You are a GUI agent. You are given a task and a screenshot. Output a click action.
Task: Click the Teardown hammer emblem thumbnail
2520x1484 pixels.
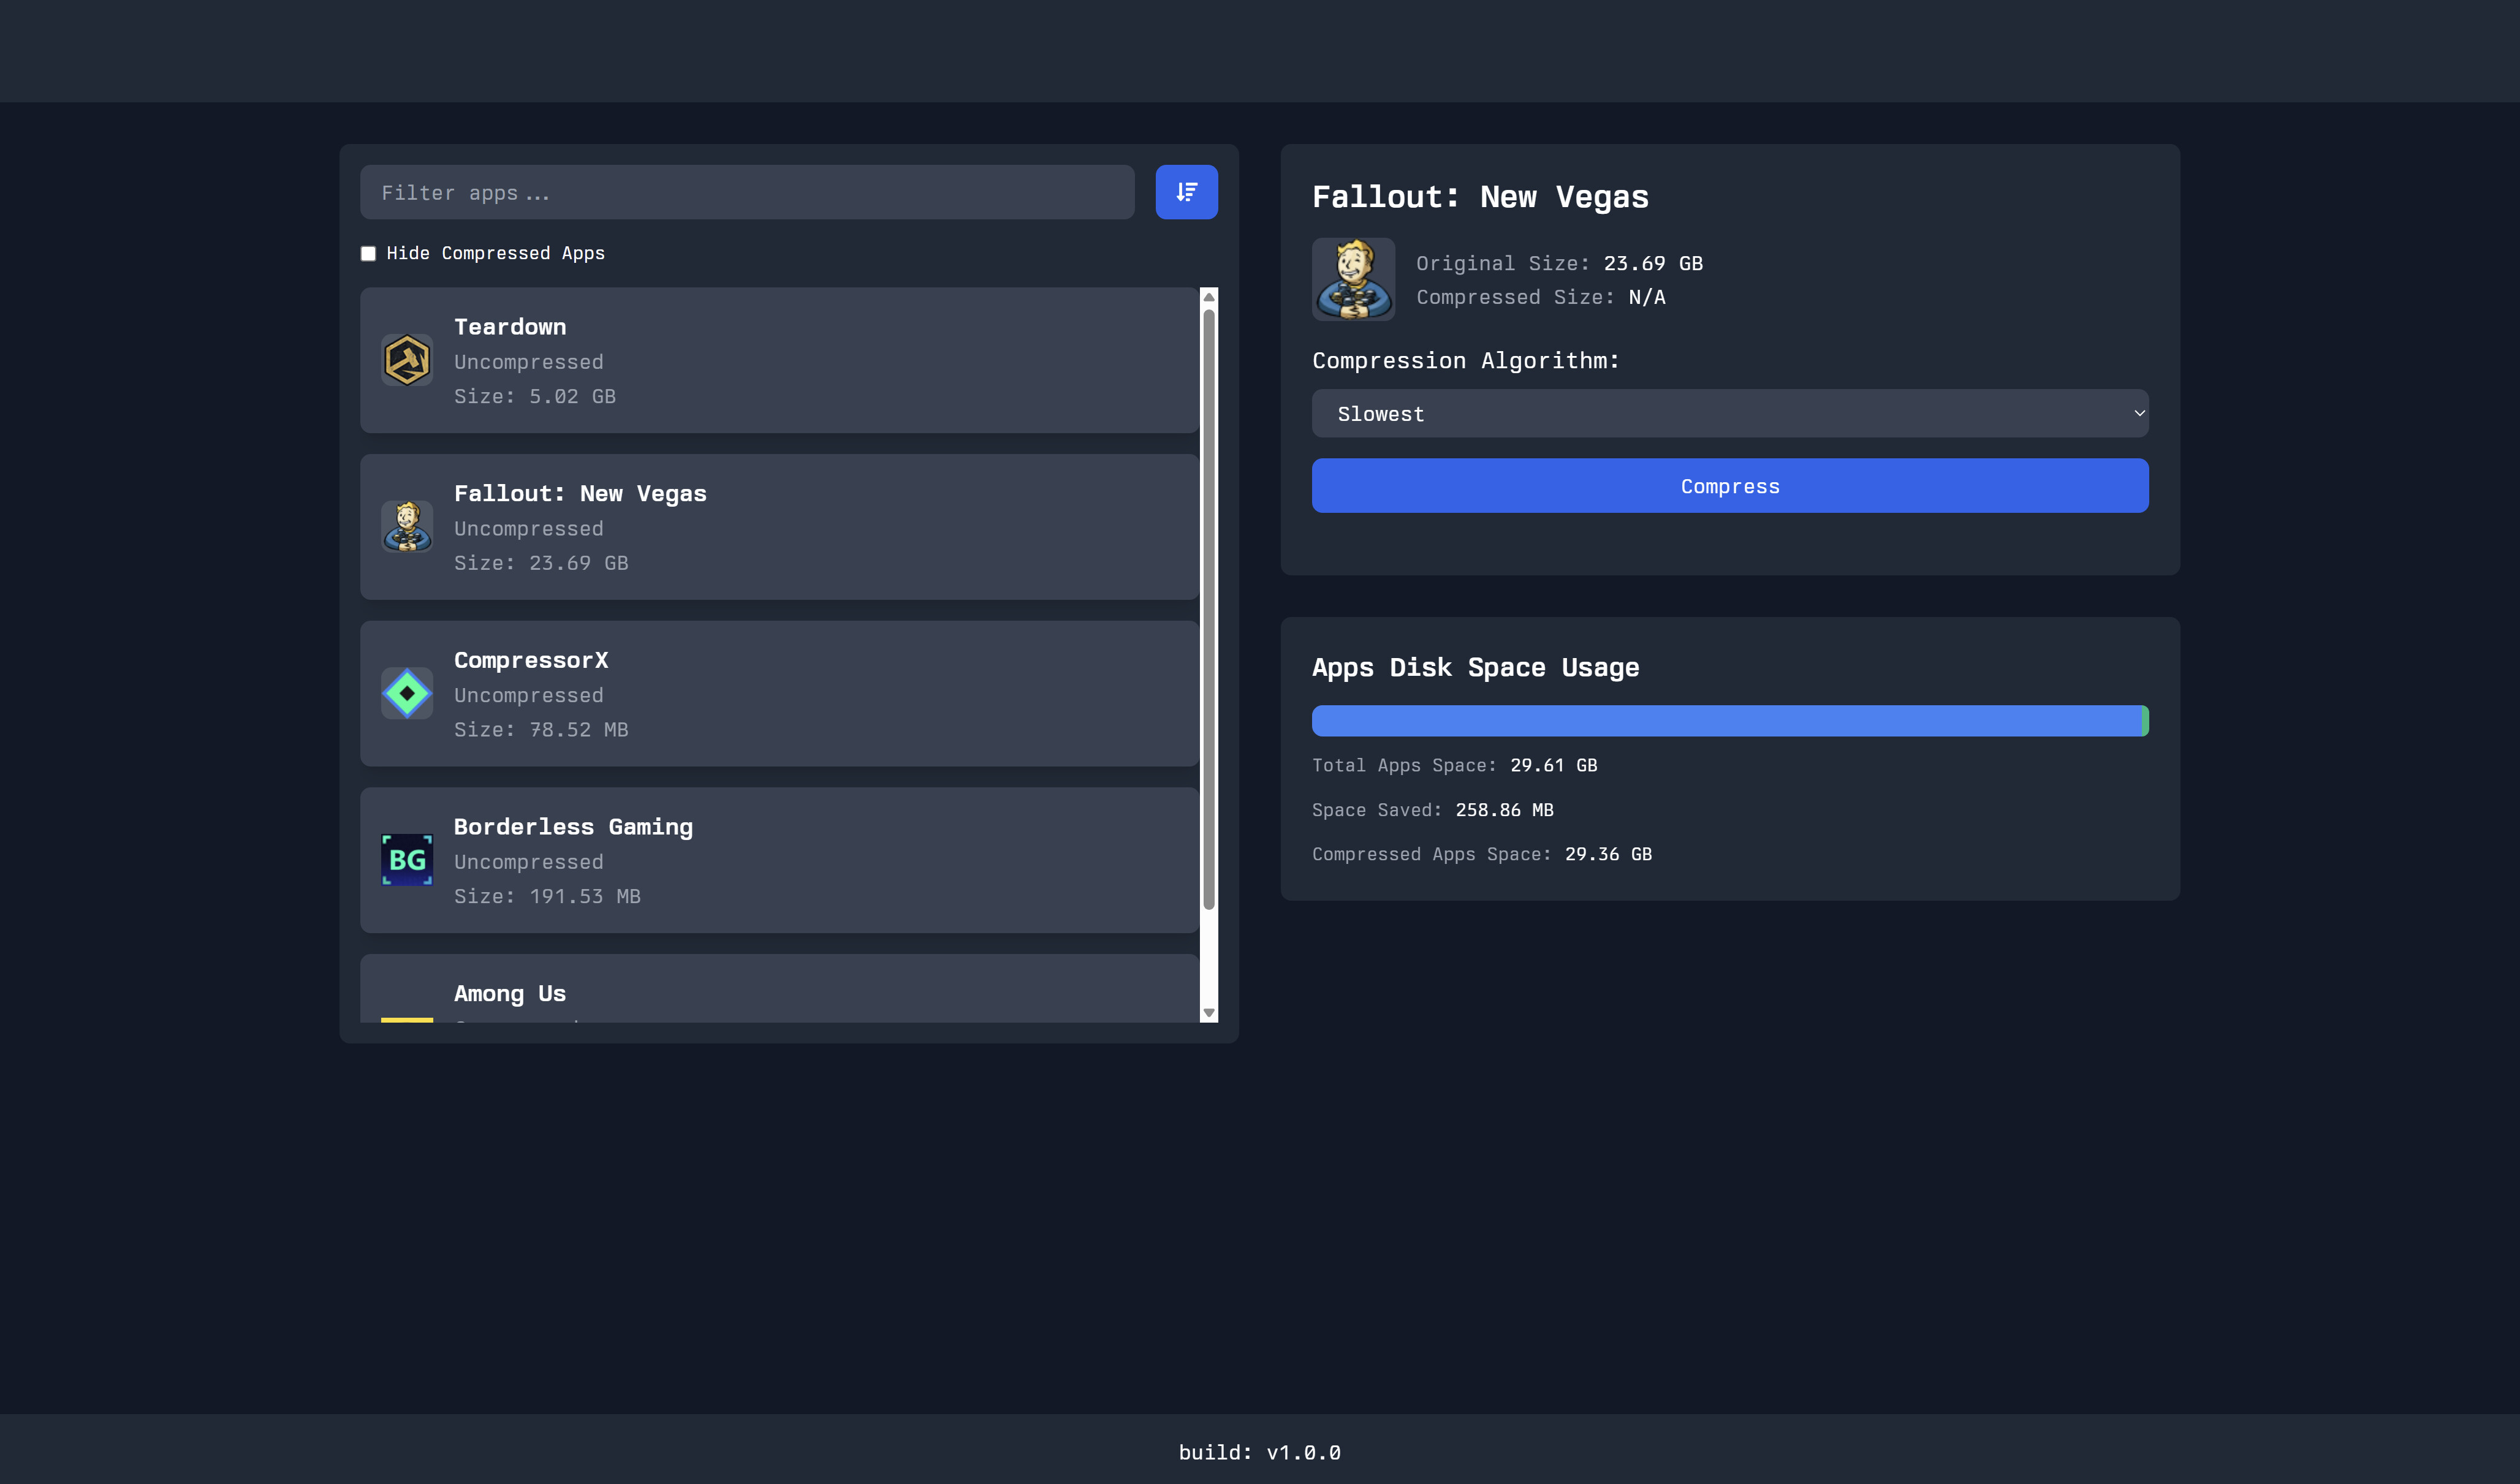click(407, 359)
